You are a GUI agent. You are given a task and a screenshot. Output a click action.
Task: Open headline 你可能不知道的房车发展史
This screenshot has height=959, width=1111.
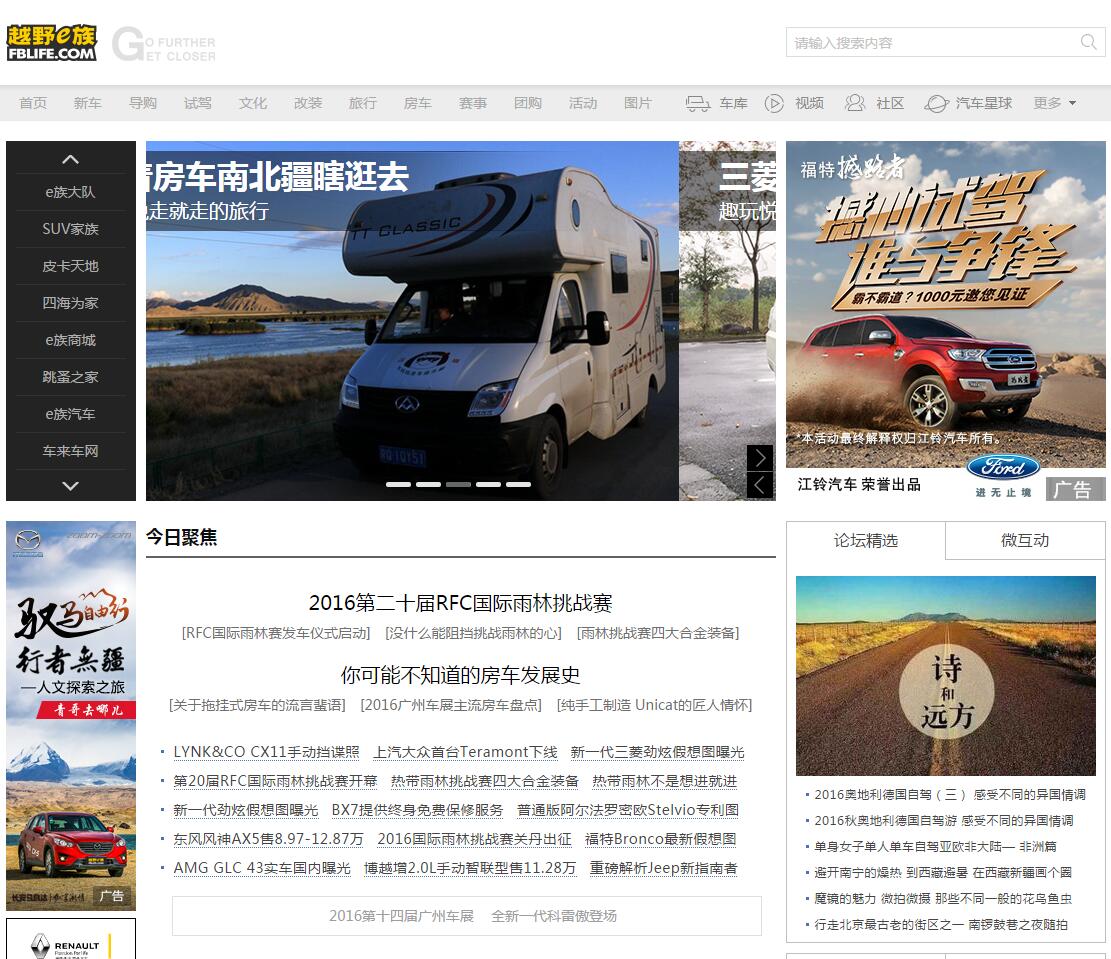(461, 675)
